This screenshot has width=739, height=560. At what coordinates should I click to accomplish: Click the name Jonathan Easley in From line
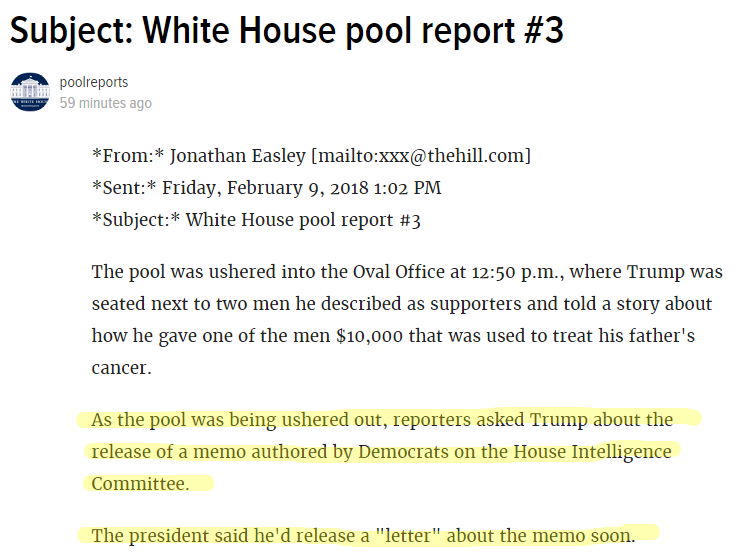[x=238, y=156]
